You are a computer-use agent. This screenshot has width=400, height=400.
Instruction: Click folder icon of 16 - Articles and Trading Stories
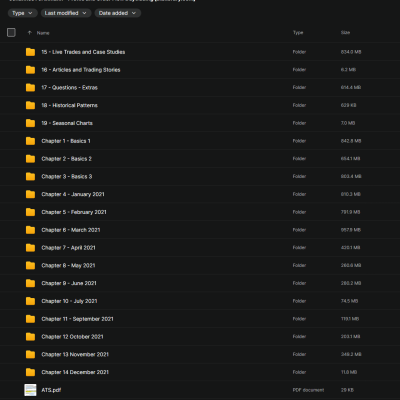click(x=30, y=70)
